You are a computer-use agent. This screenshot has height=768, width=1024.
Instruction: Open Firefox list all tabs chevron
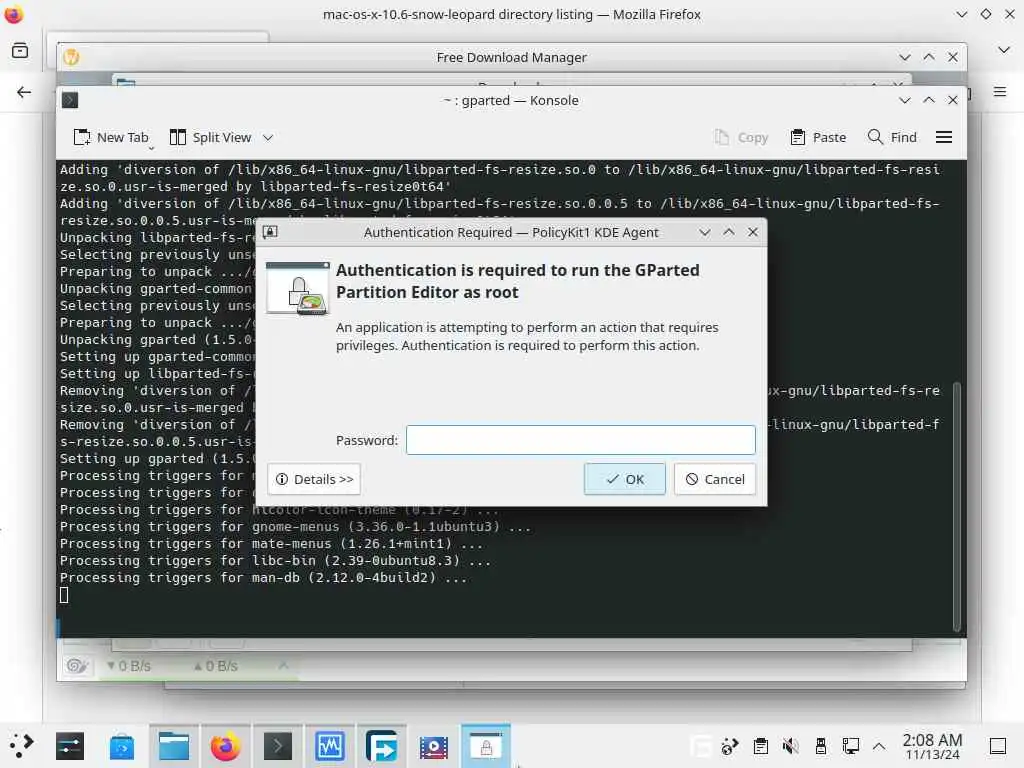(x=1004, y=50)
